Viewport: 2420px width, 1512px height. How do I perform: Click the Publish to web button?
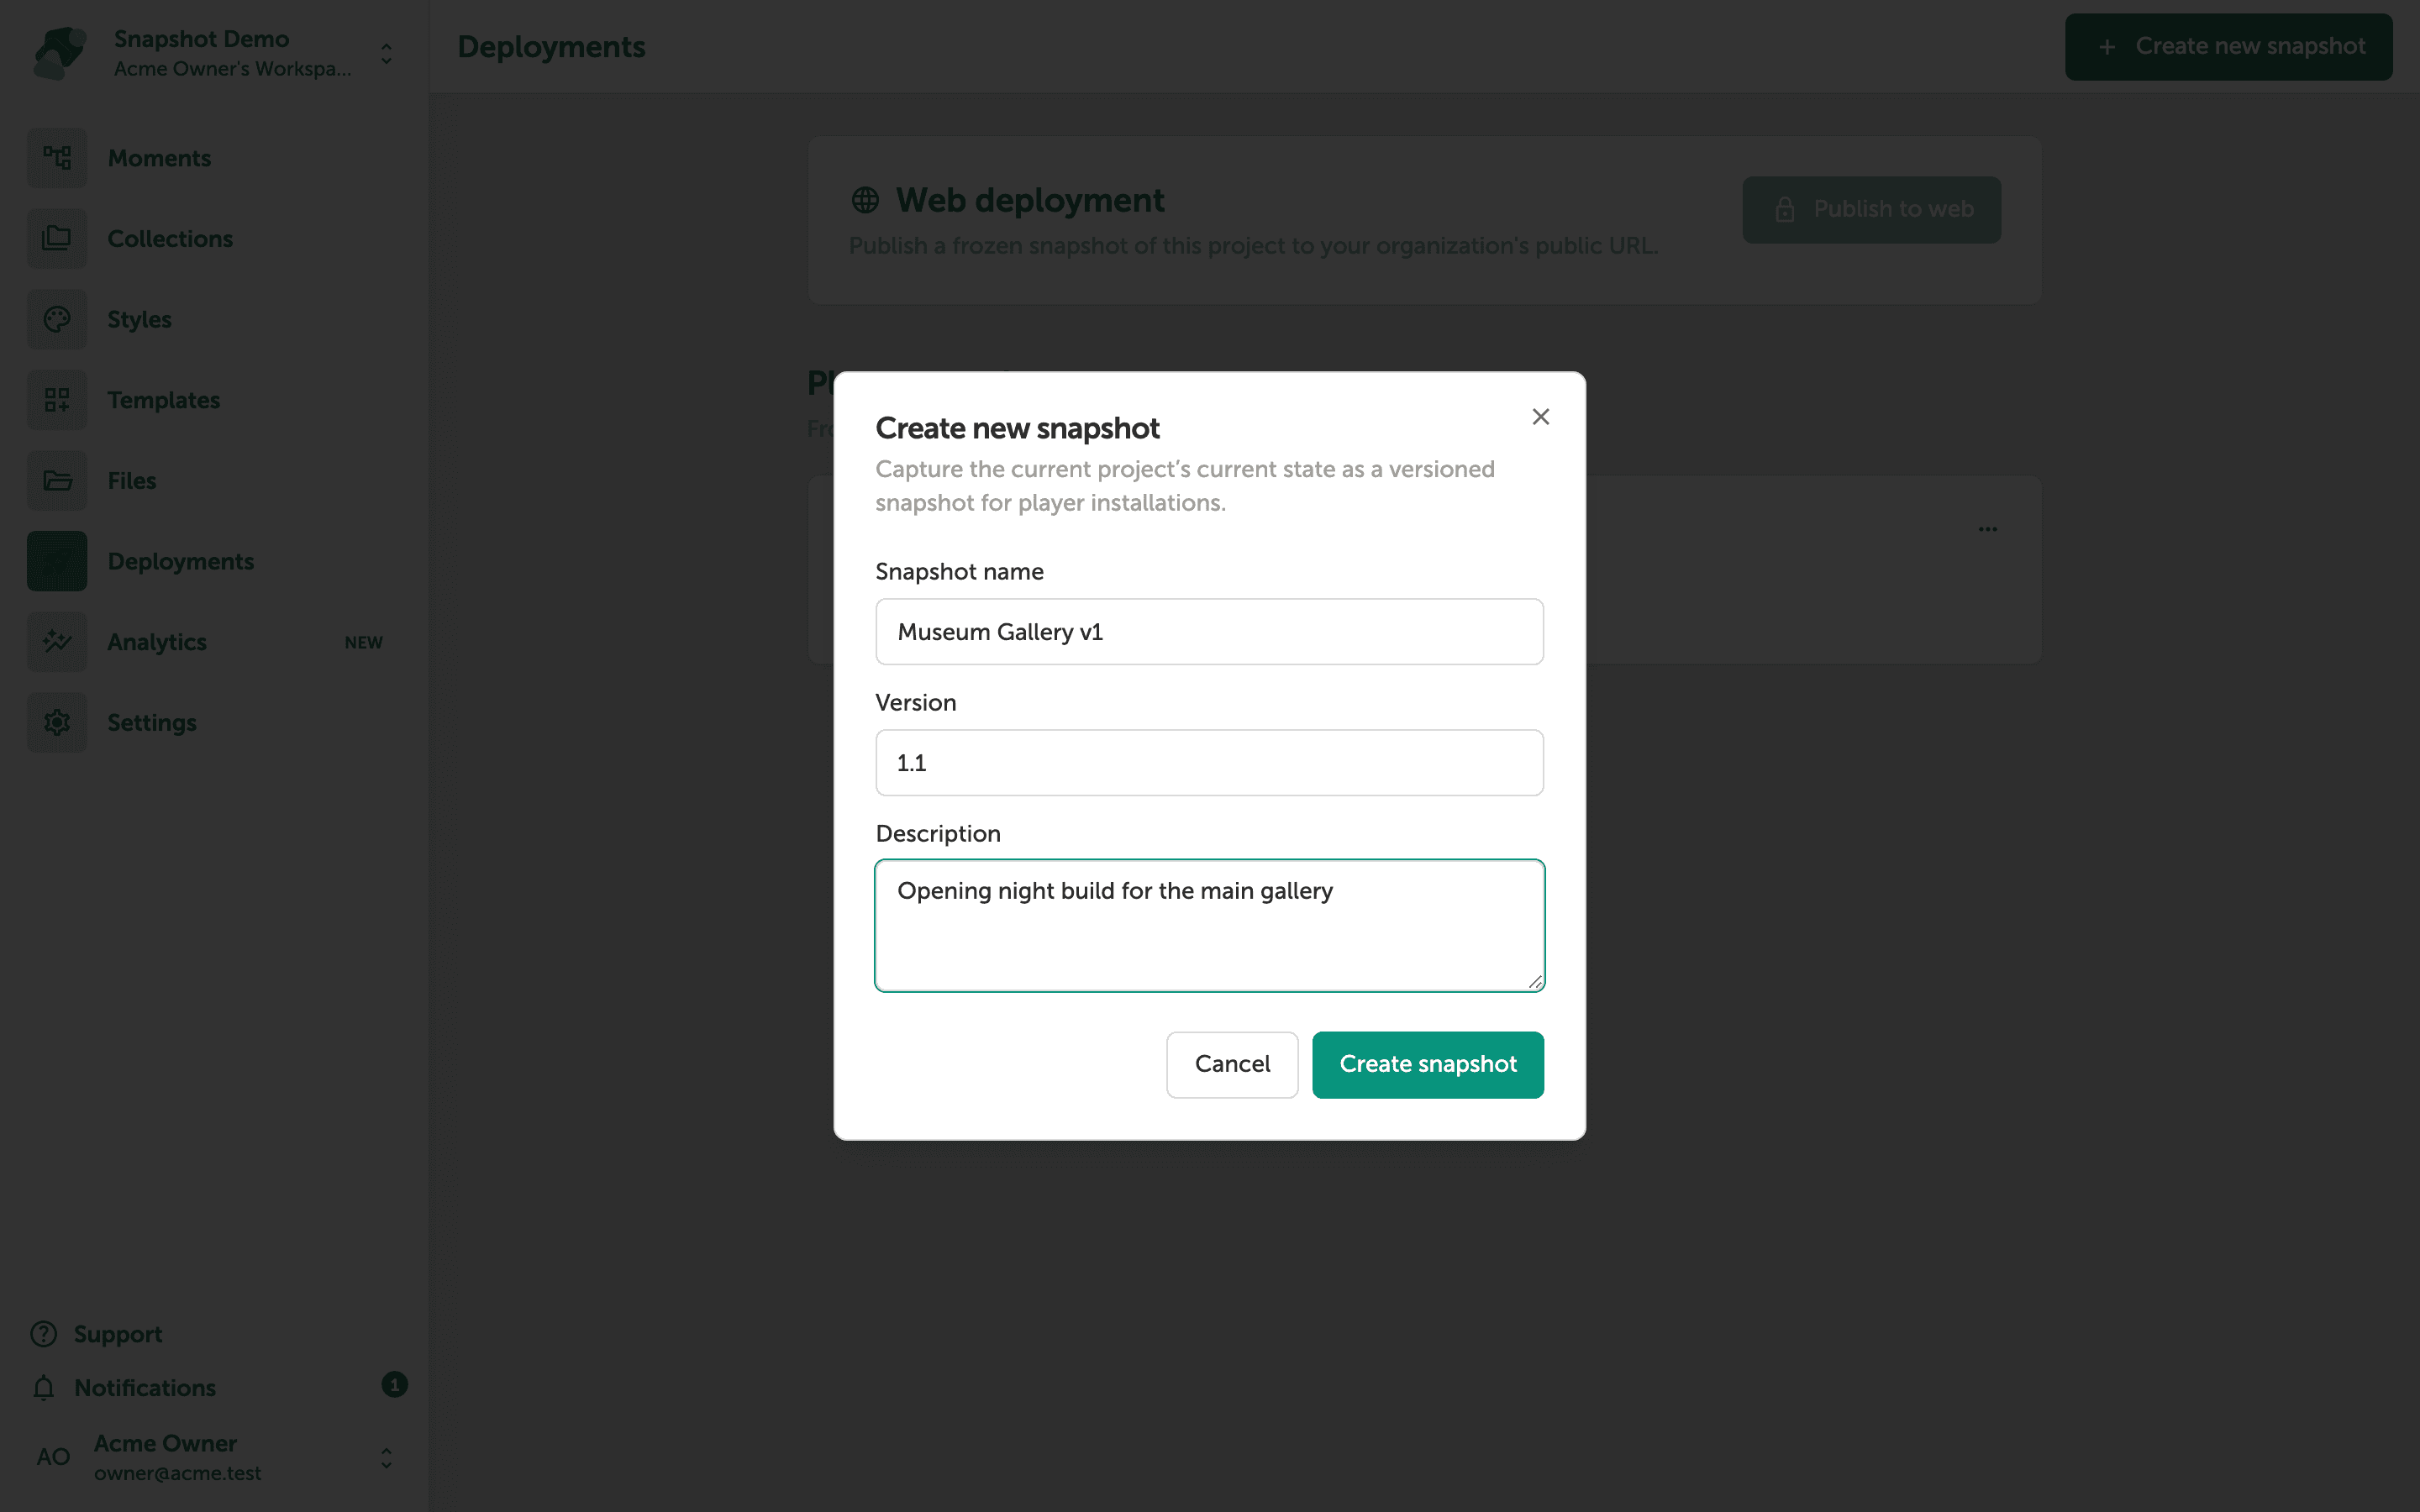coord(1871,210)
